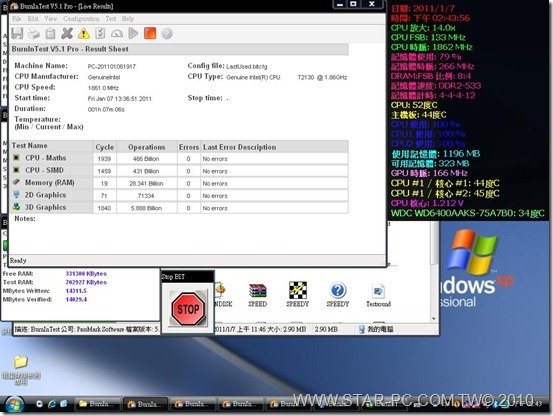Click the X clear results toolbar icon
553x416 pixels.
tap(67, 33)
